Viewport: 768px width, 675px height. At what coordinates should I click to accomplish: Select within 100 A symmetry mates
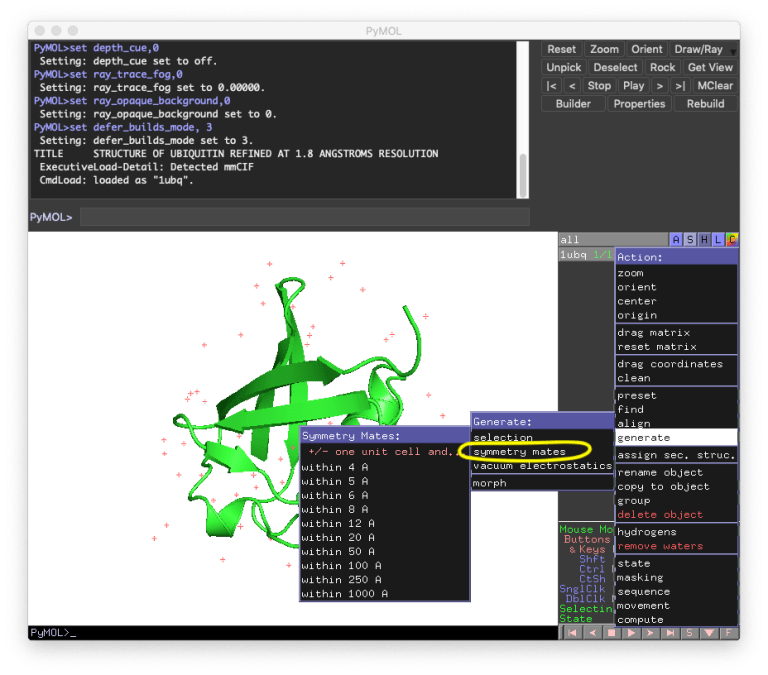tap(384, 566)
